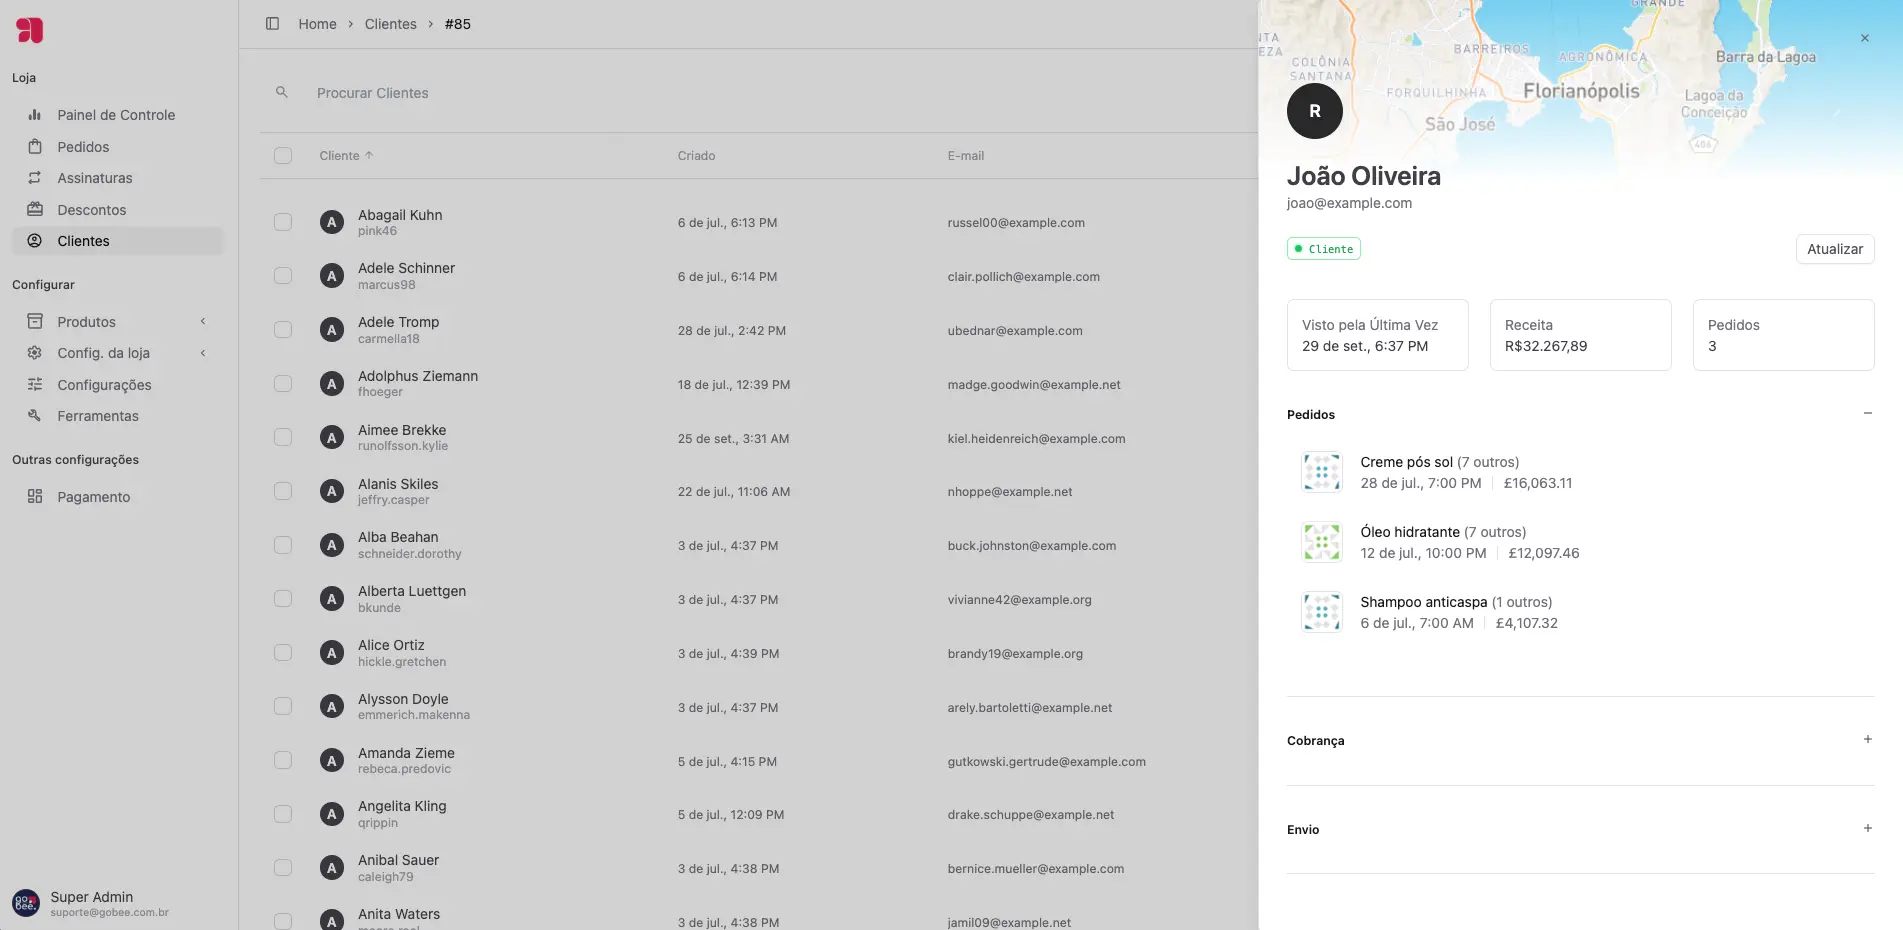This screenshot has width=1903, height=930.
Task: Close the customer detail panel
Action: (x=1864, y=38)
